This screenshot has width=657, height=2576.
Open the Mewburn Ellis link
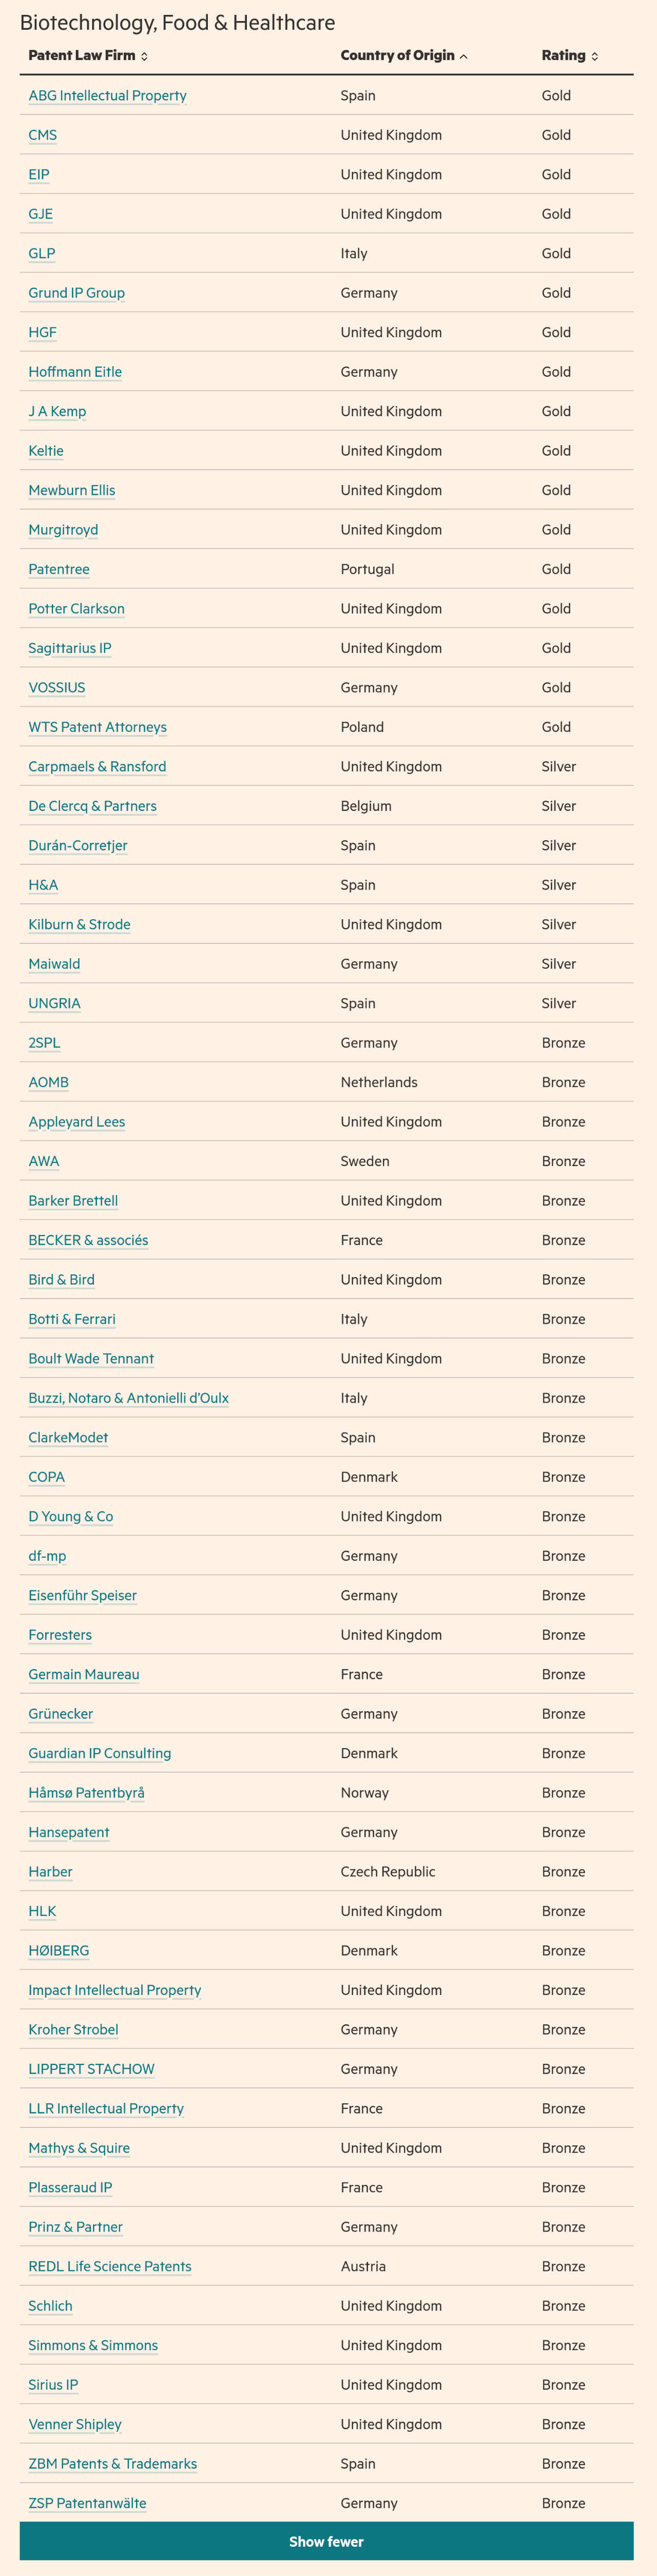[x=71, y=491]
